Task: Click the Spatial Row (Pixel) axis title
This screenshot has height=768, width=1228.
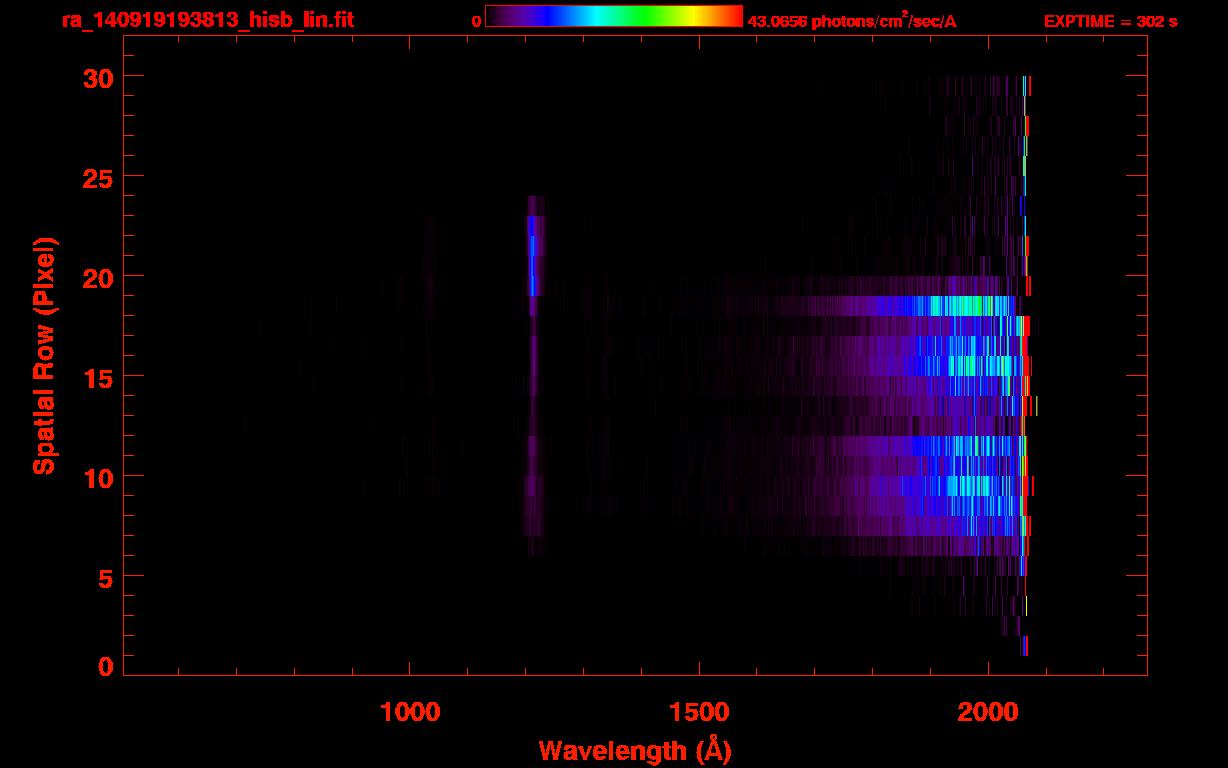Action: pyautogui.click(x=44, y=356)
